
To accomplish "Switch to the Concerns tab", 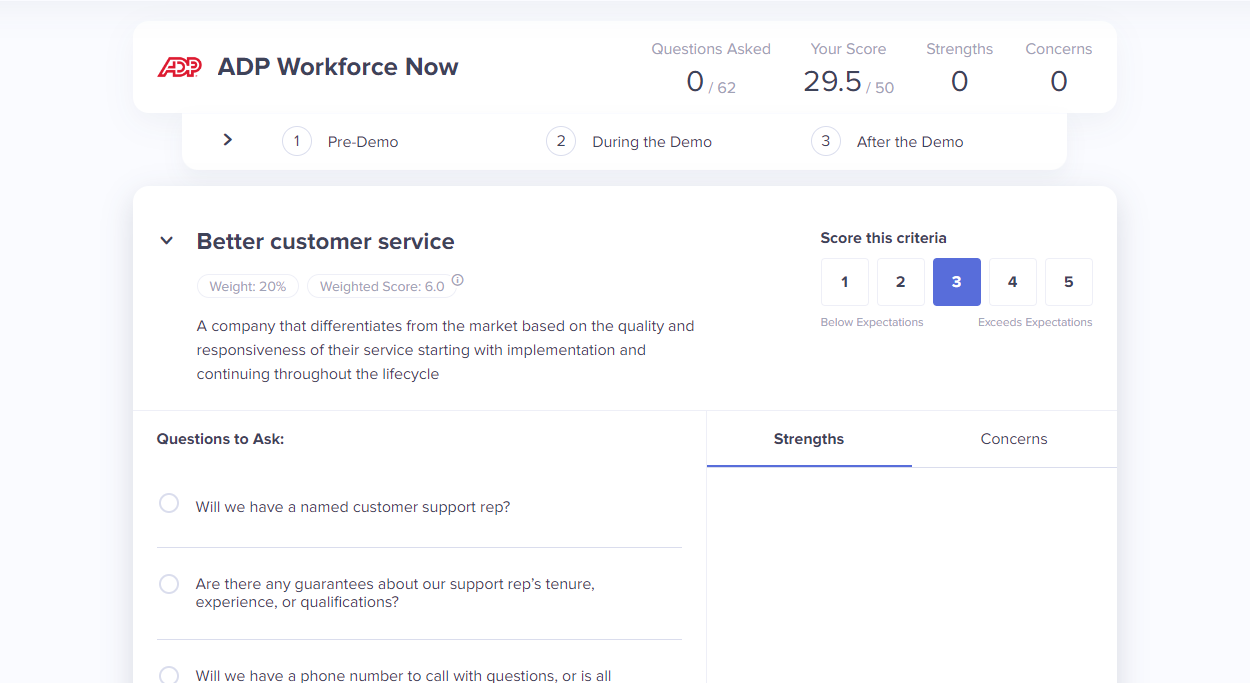I will (x=1014, y=439).
